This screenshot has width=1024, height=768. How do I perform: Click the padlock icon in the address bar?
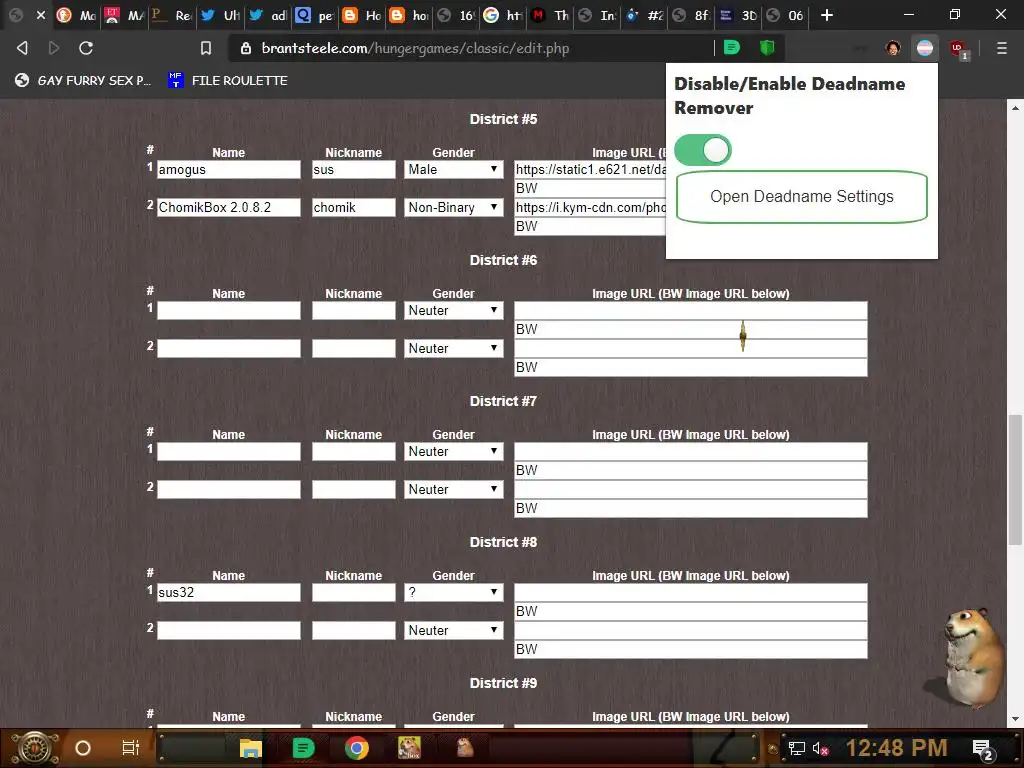246,48
